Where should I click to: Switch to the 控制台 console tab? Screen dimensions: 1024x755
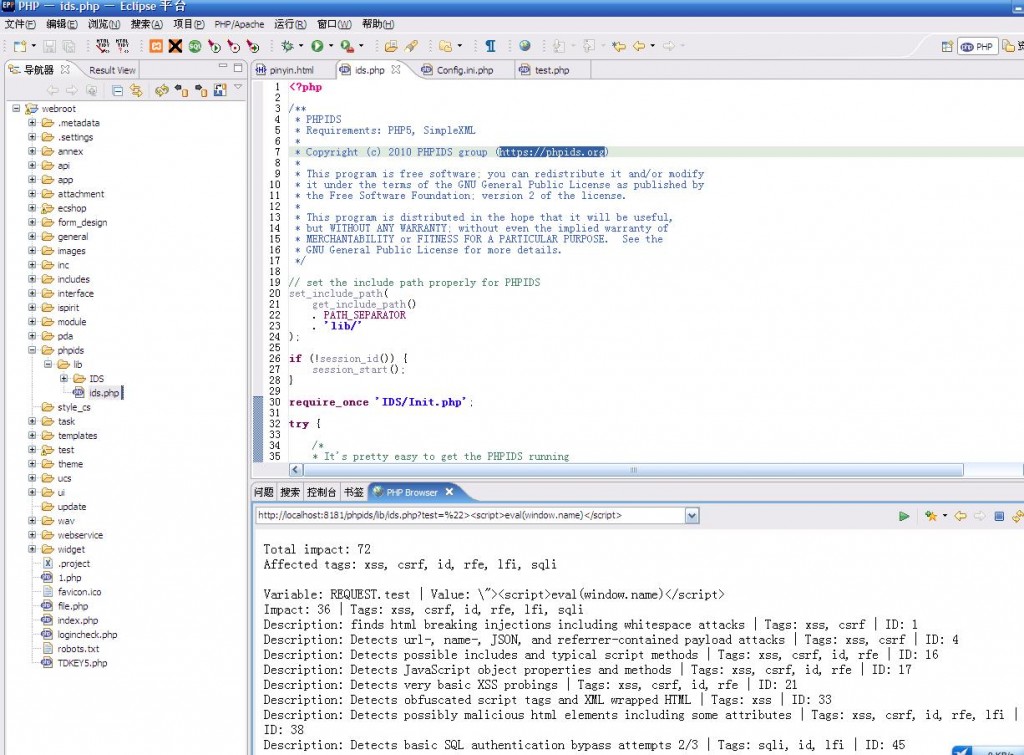[321, 492]
